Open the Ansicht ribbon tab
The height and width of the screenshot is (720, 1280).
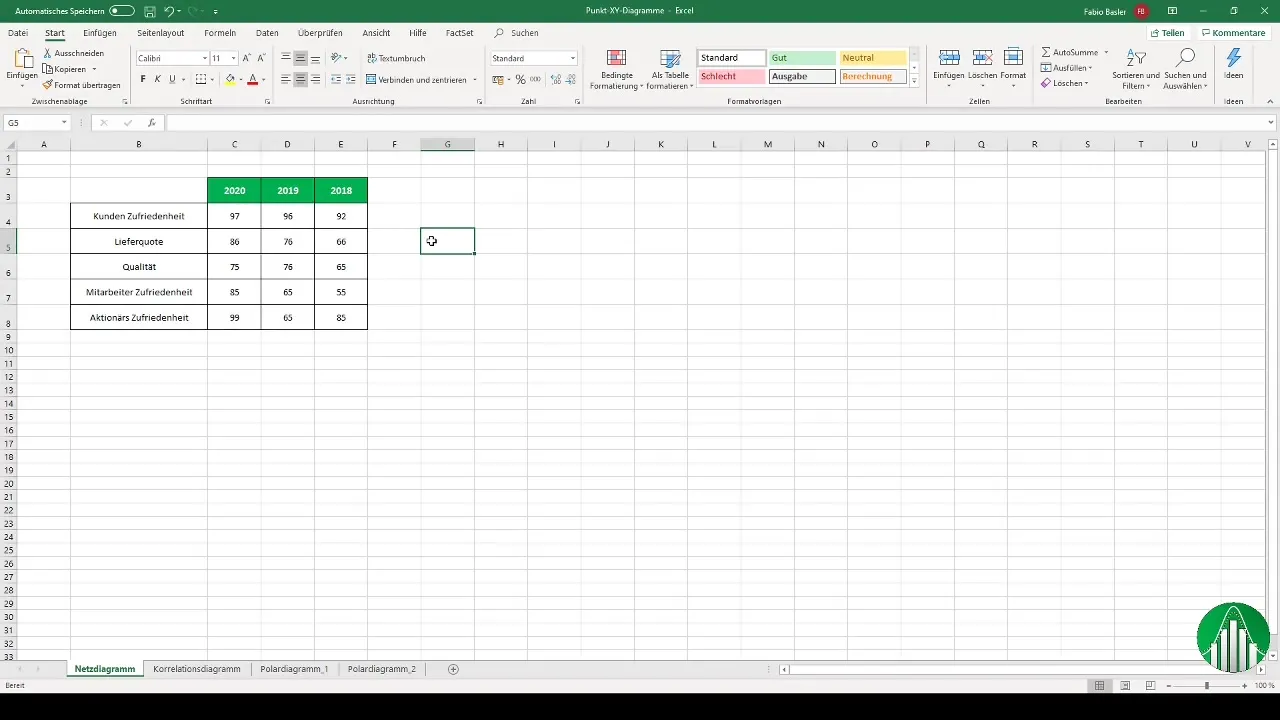[x=376, y=33]
